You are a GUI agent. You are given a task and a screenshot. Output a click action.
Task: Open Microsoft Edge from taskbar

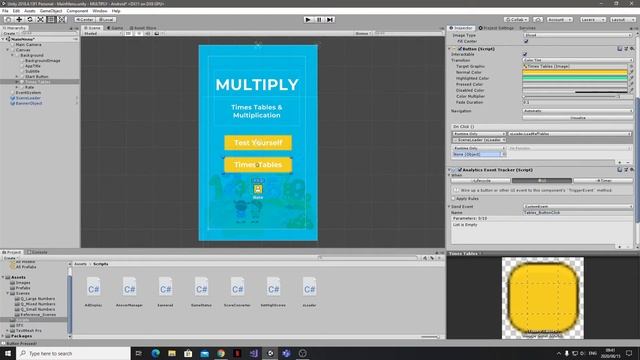pos(156,353)
